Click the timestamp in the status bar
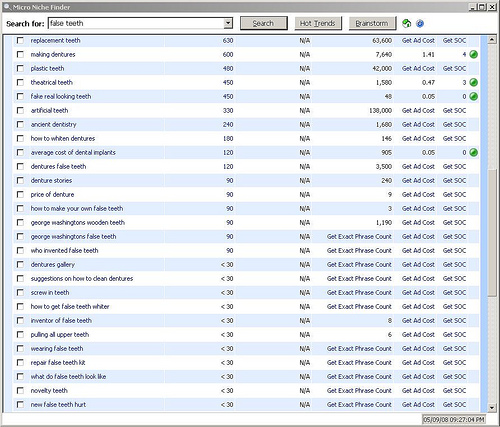The image size is (500, 427). tap(454, 419)
